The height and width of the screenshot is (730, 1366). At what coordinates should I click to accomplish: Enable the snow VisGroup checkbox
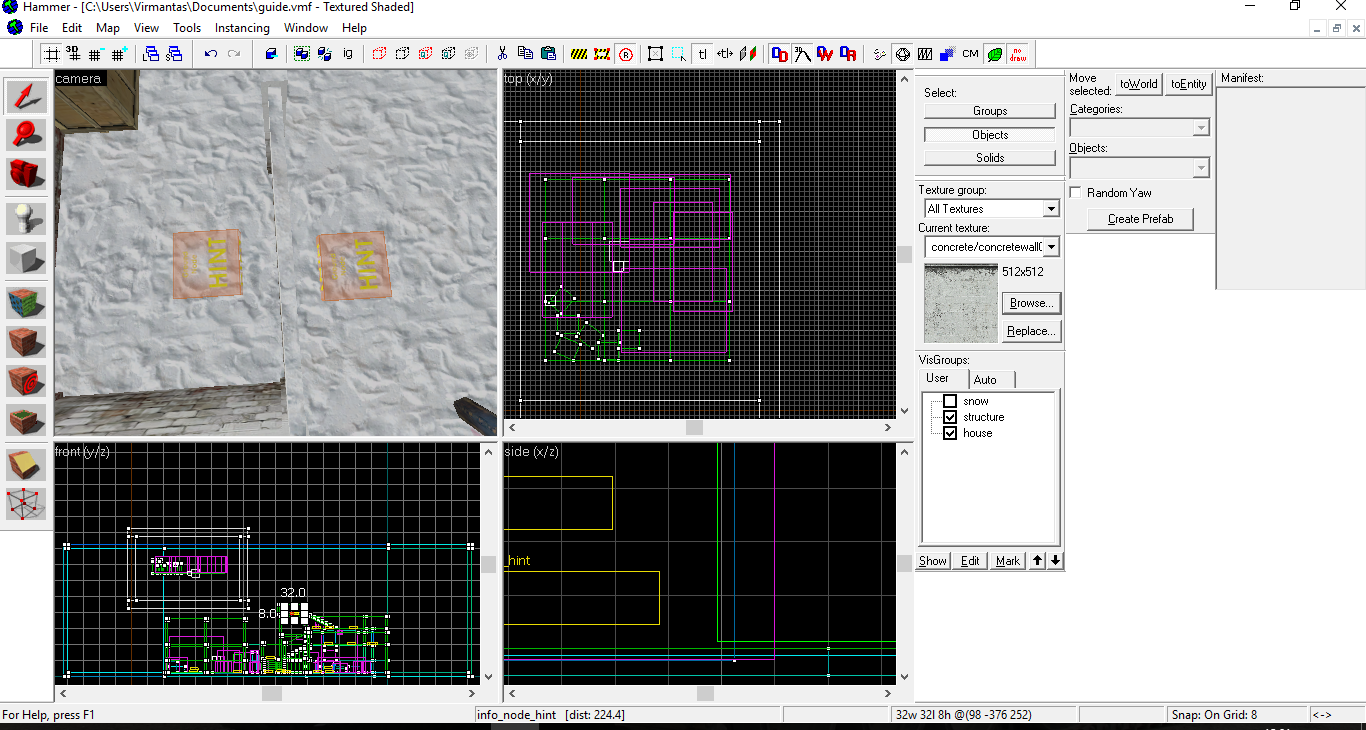(x=950, y=401)
